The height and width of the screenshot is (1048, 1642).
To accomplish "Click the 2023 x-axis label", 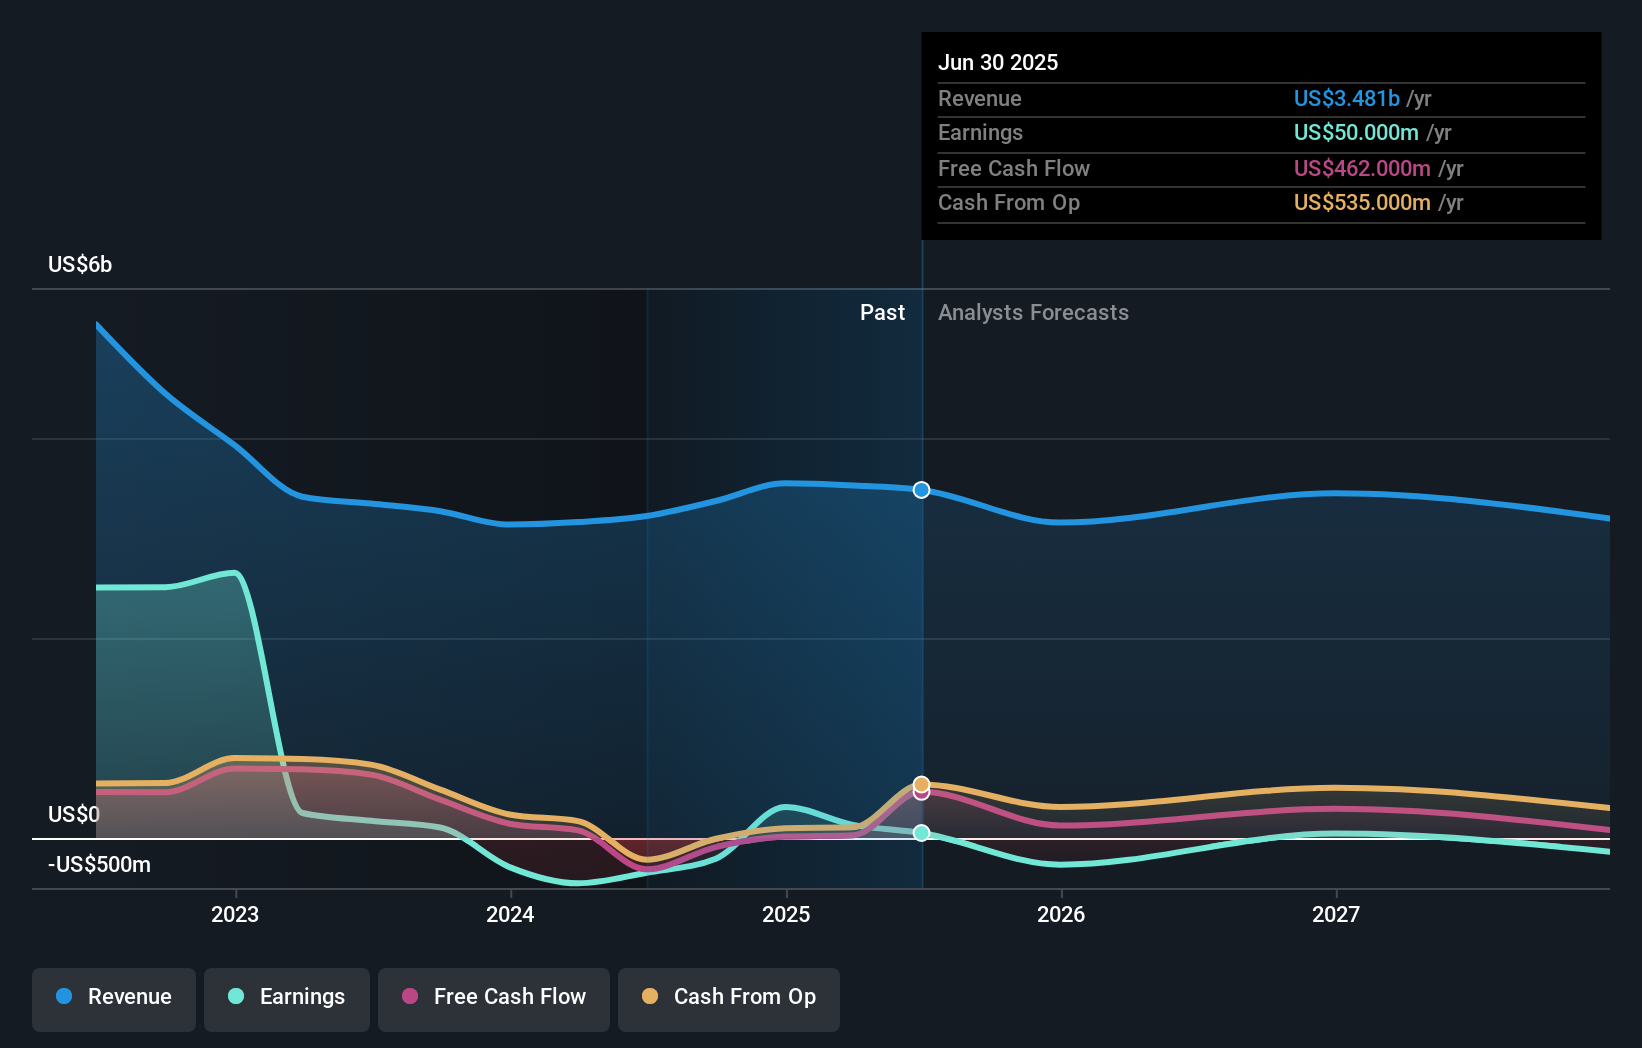I will tap(235, 914).
